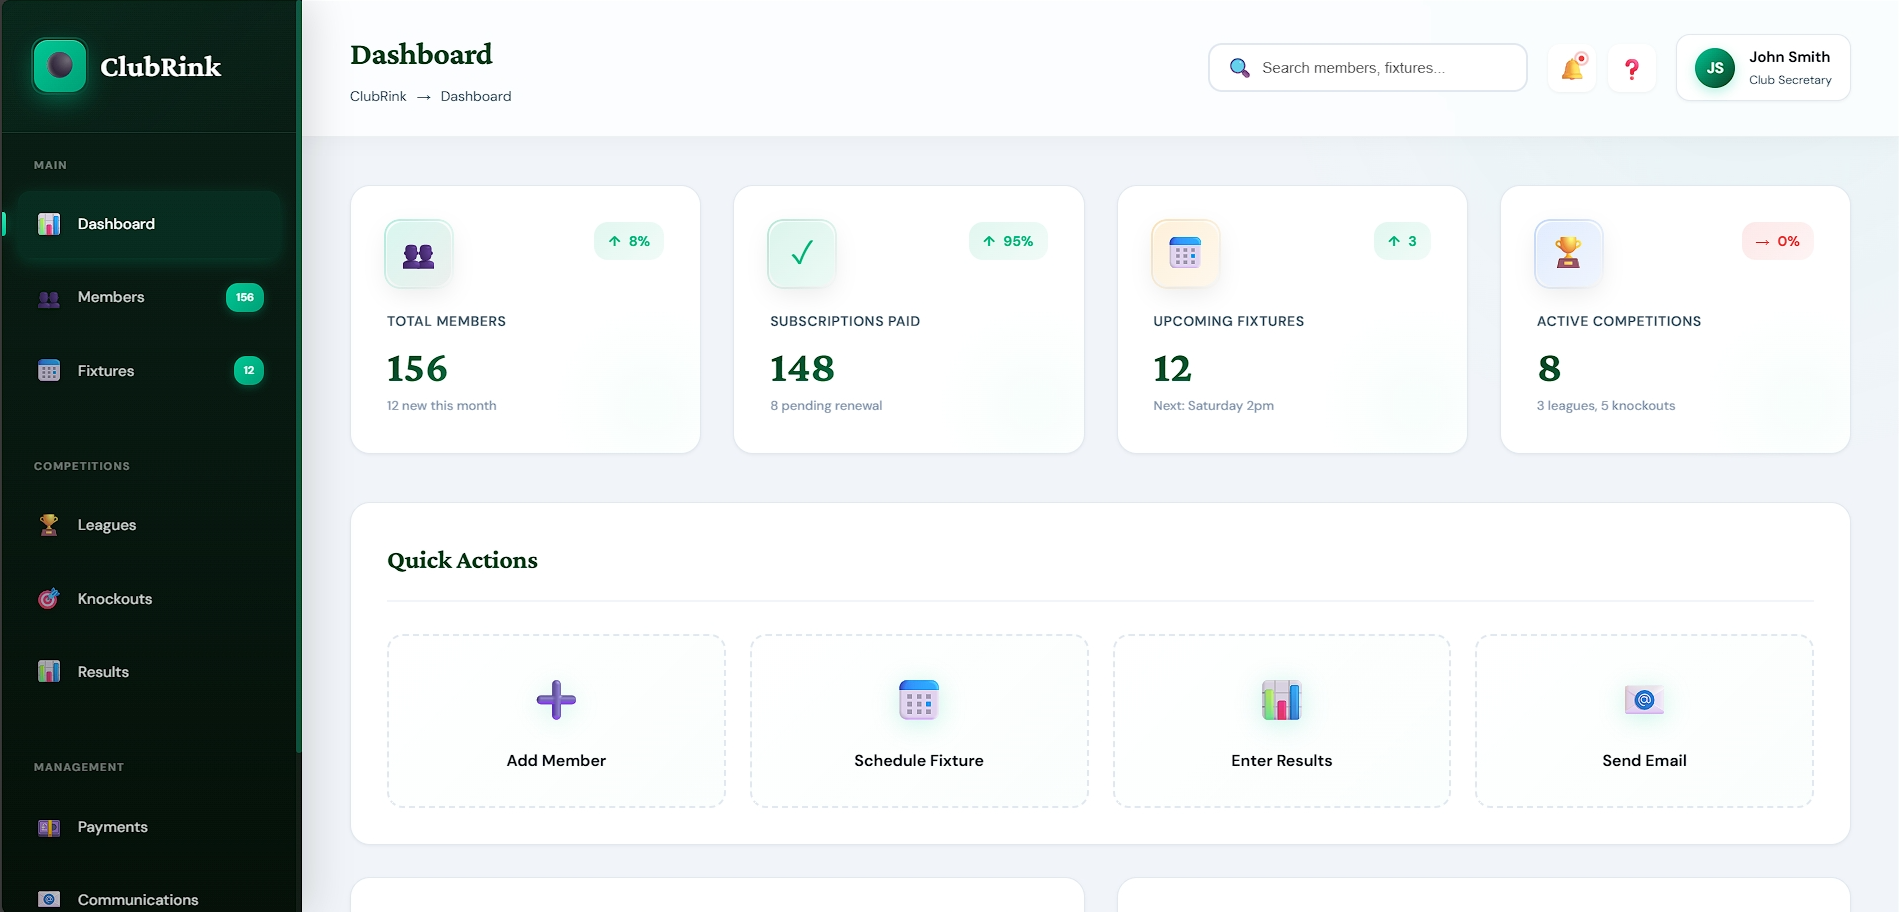Click the Upcoming Fixtures calendar icon
The height and width of the screenshot is (912, 1899).
pyautogui.click(x=1185, y=254)
